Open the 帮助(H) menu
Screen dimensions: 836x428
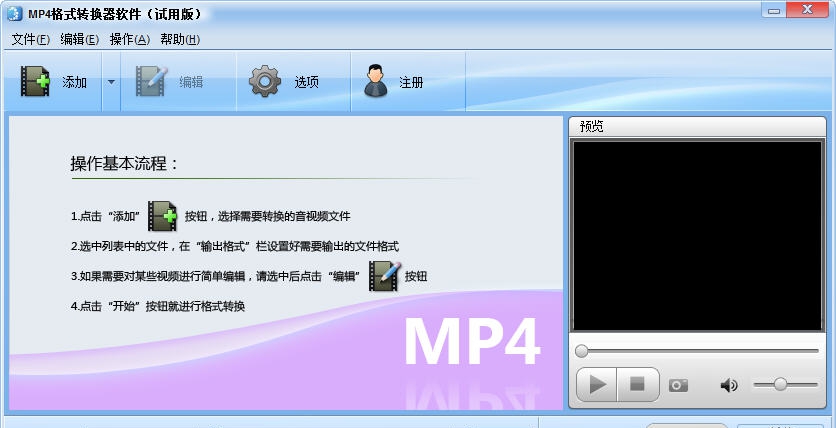(x=180, y=39)
